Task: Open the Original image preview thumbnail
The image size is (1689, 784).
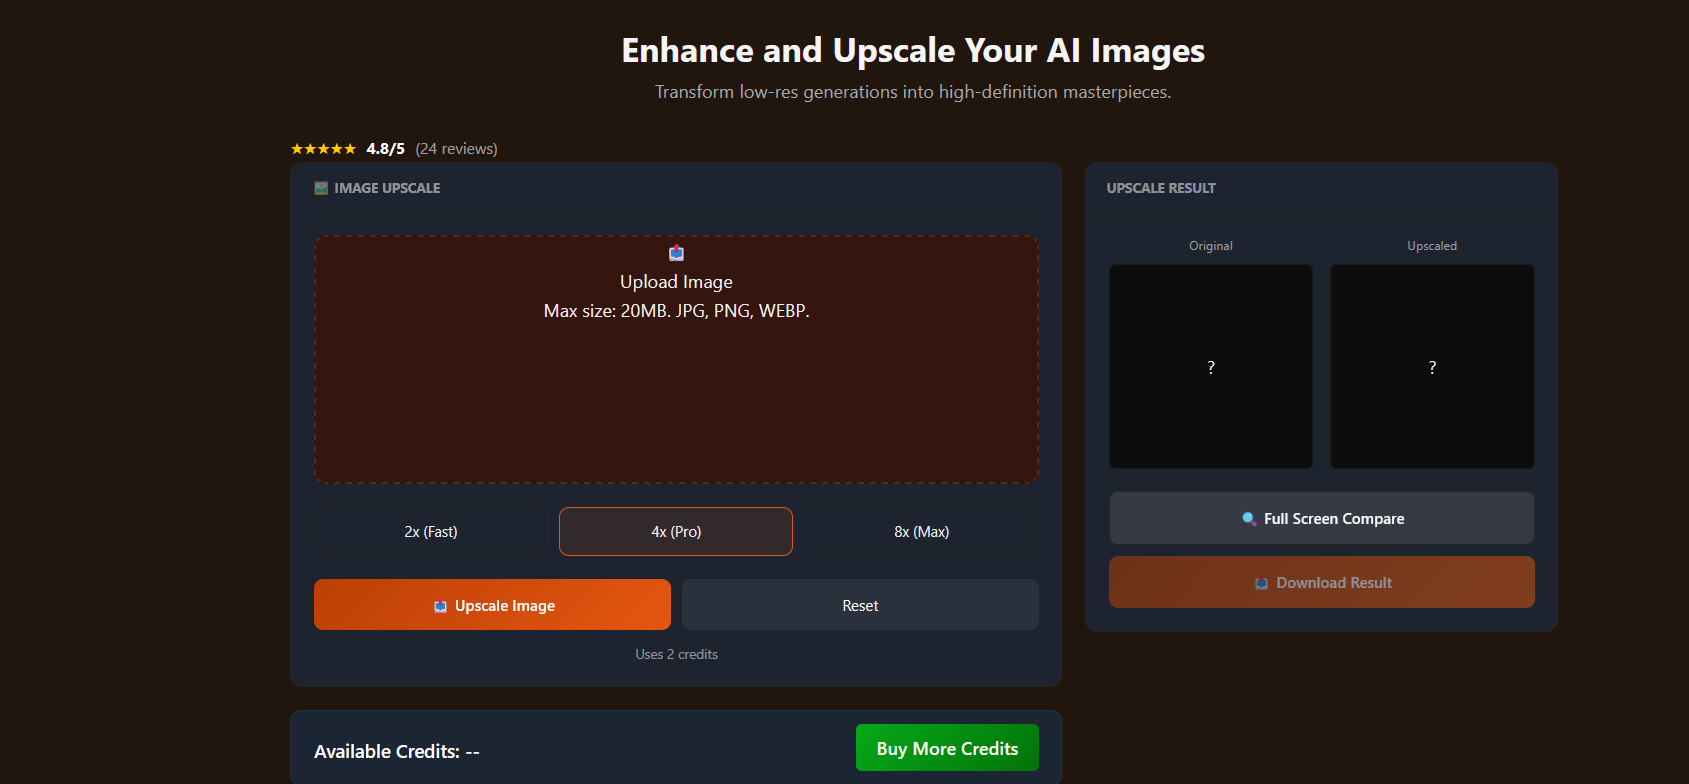Action: pyautogui.click(x=1211, y=366)
